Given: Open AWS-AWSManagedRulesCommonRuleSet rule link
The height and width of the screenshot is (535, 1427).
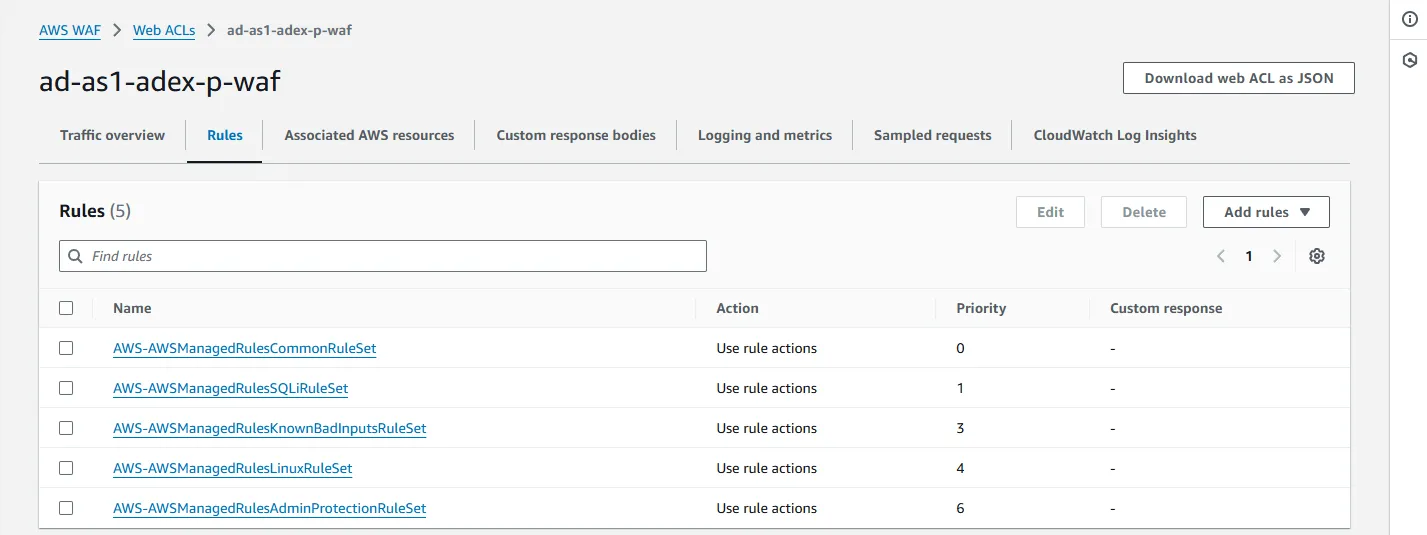Looking at the screenshot, I should click(x=244, y=348).
